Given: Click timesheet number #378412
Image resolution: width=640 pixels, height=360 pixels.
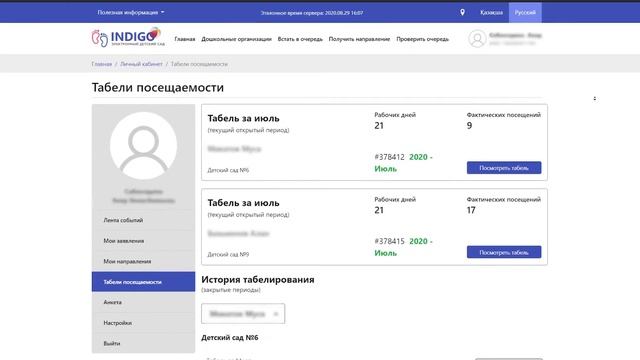Looking at the screenshot, I should (x=389, y=157).
